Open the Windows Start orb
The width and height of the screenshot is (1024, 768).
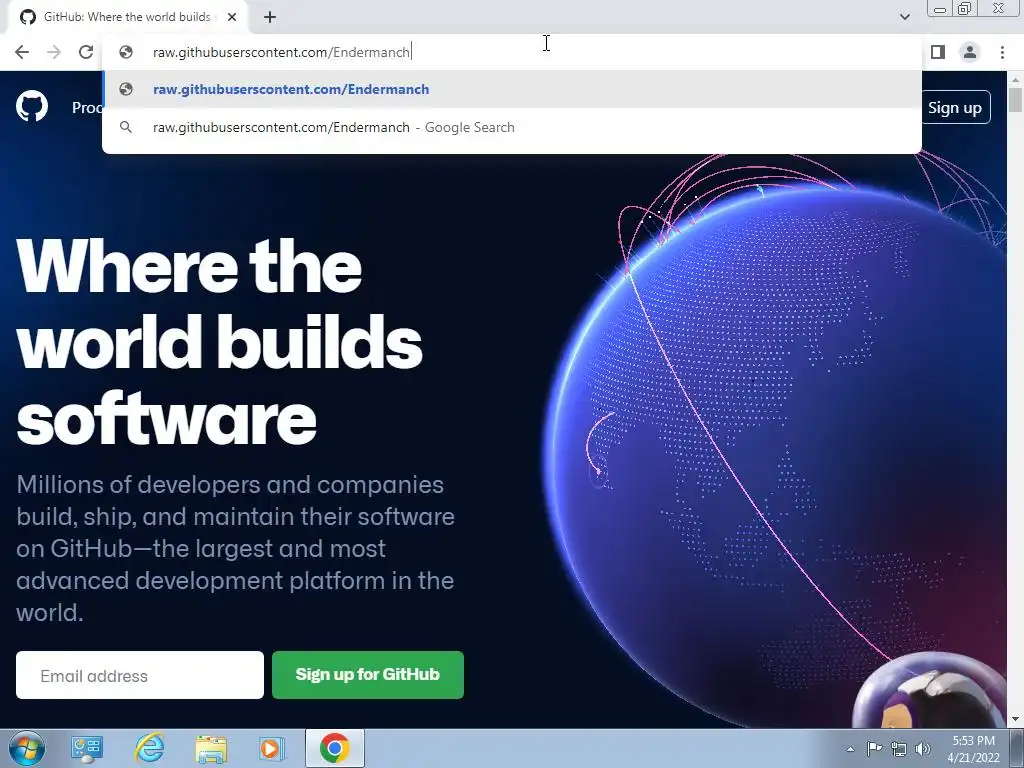point(27,748)
